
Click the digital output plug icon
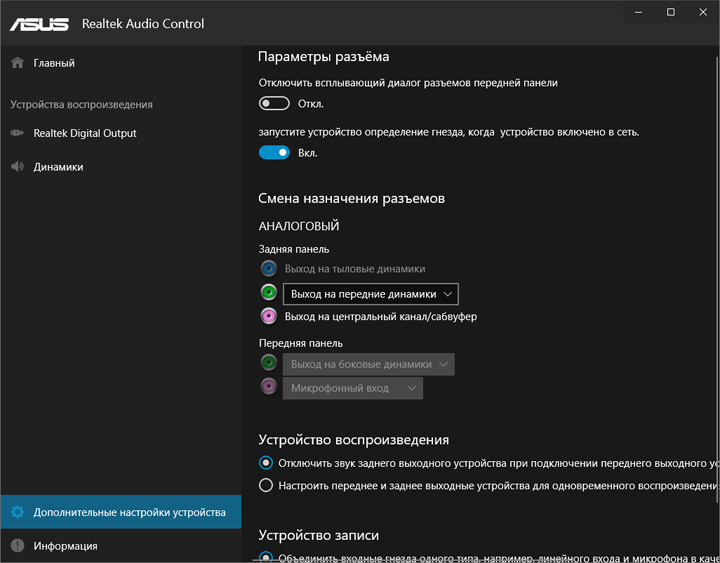[17, 133]
